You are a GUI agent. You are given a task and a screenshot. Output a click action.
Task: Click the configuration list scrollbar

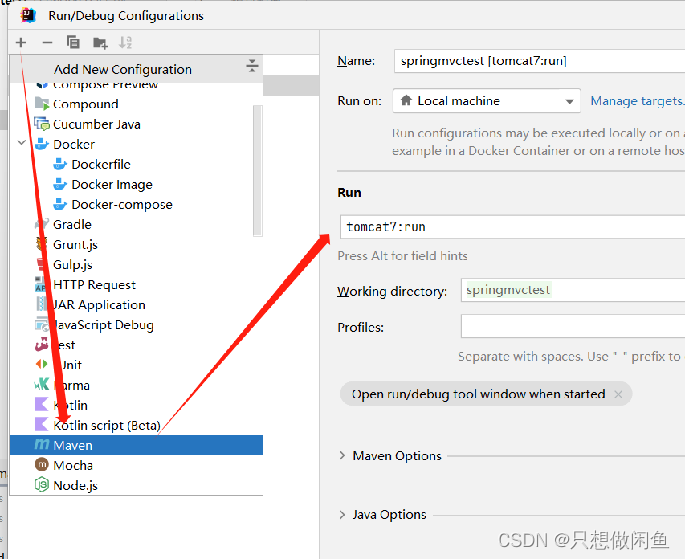258,170
